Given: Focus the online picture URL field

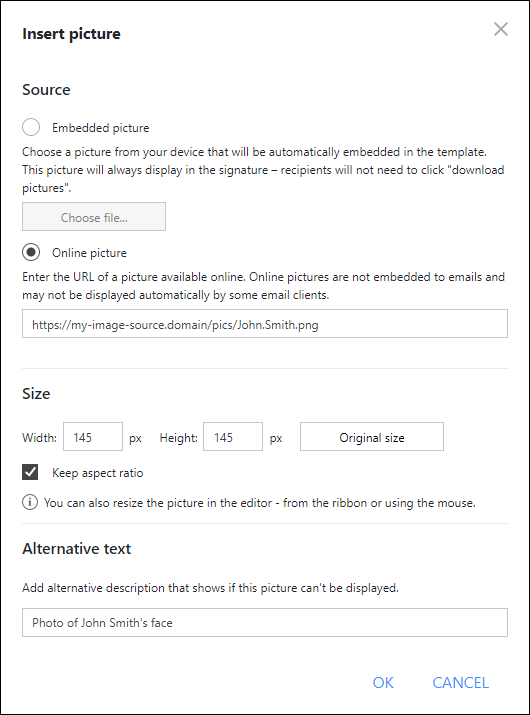Looking at the screenshot, I should (x=265, y=324).
